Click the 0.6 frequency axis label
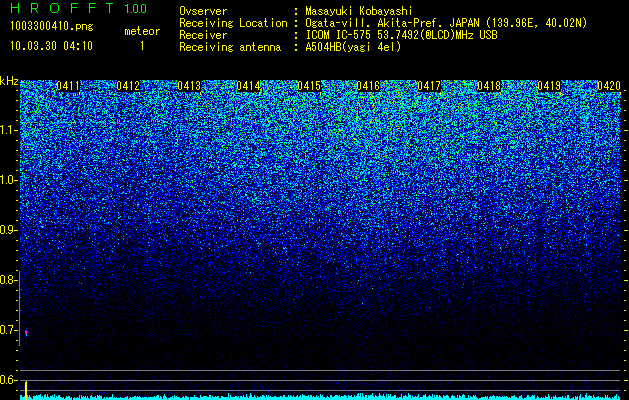The width and height of the screenshot is (629, 400). click(x=8, y=380)
